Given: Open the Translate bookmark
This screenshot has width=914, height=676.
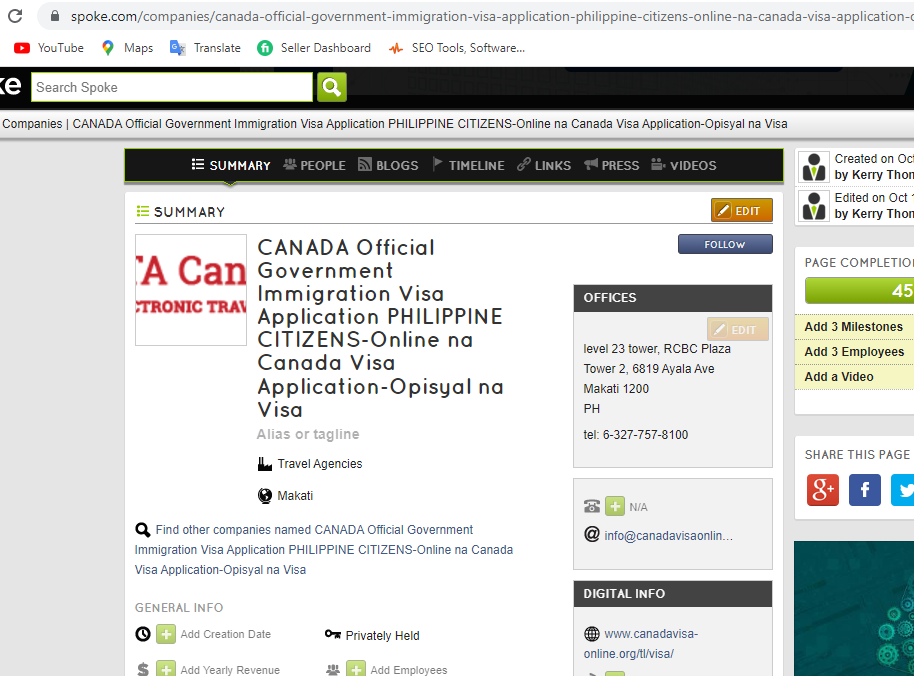Looking at the screenshot, I should pyautogui.click(x=205, y=48).
